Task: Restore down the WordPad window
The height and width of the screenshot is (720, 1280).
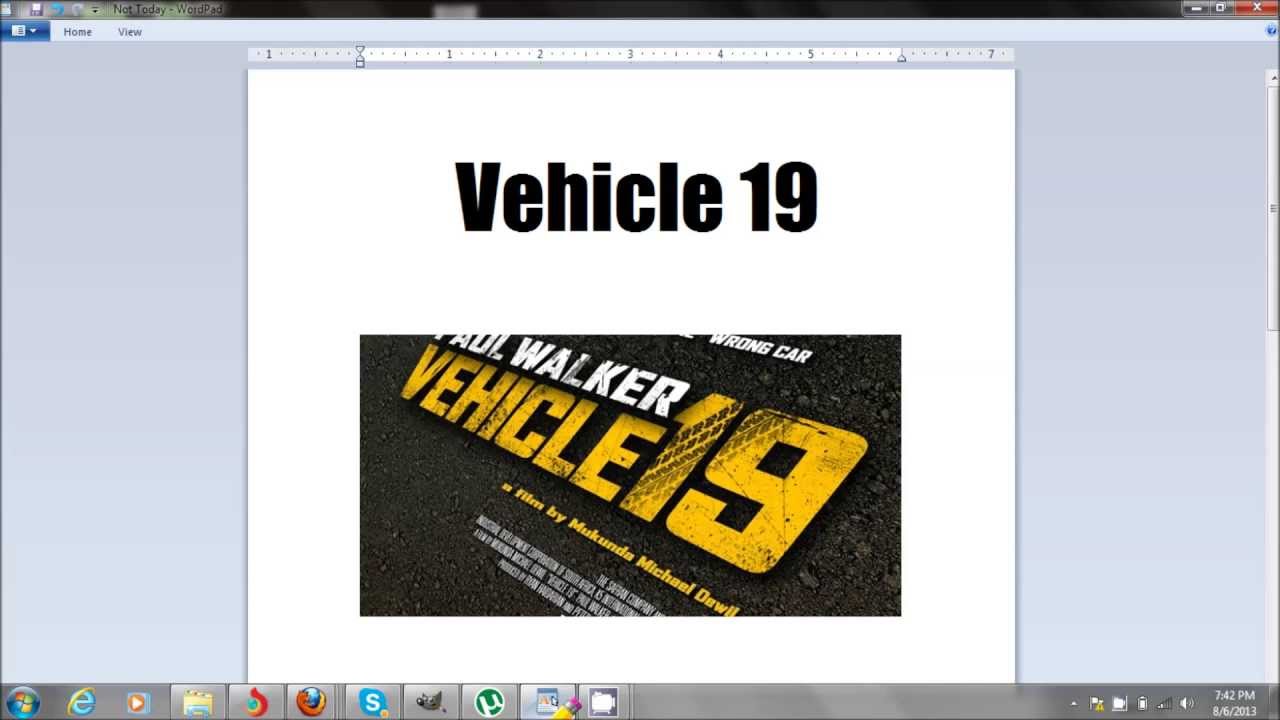Action: 1221,8
